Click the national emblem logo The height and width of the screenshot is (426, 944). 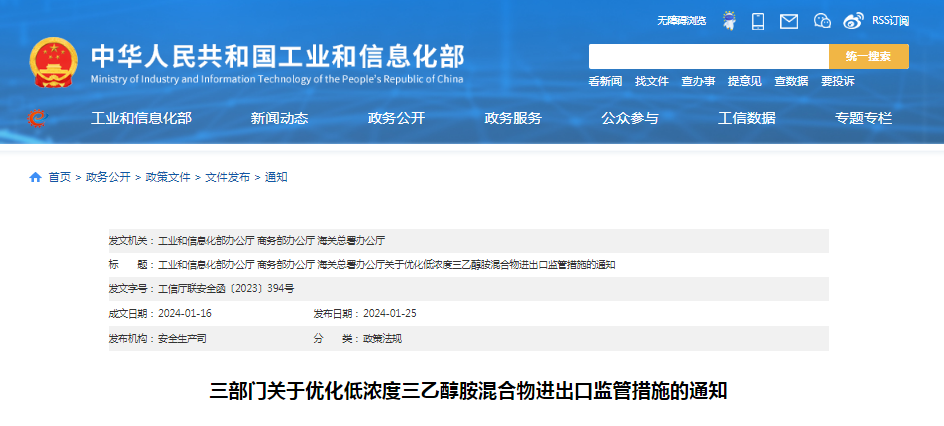[53, 63]
